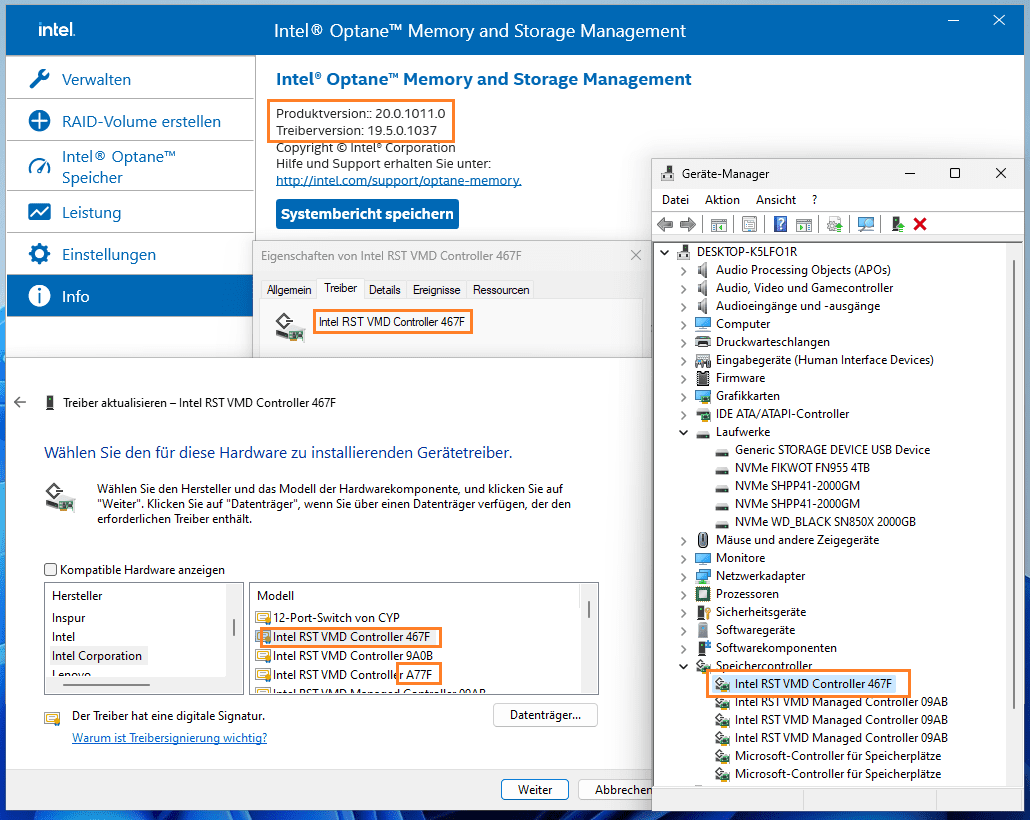The width and height of the screenshot is (1030, 820).
Task: Expand the Monitore node
Action: click(x=684, y=558)
